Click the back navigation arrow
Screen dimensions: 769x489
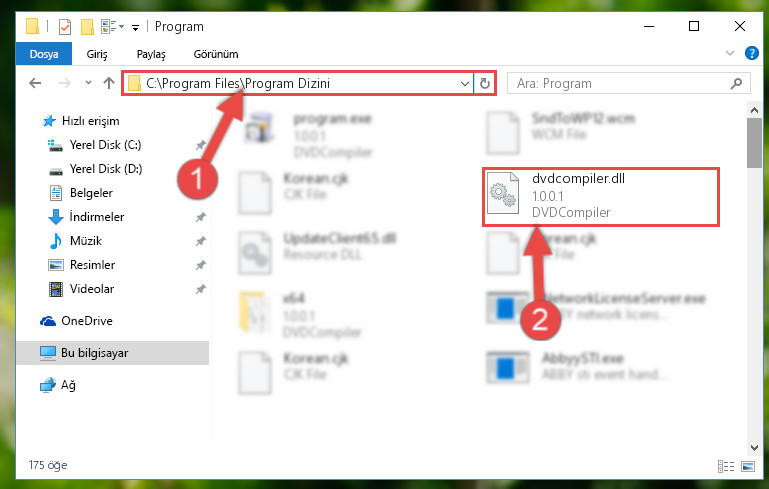tap(35, 83)
